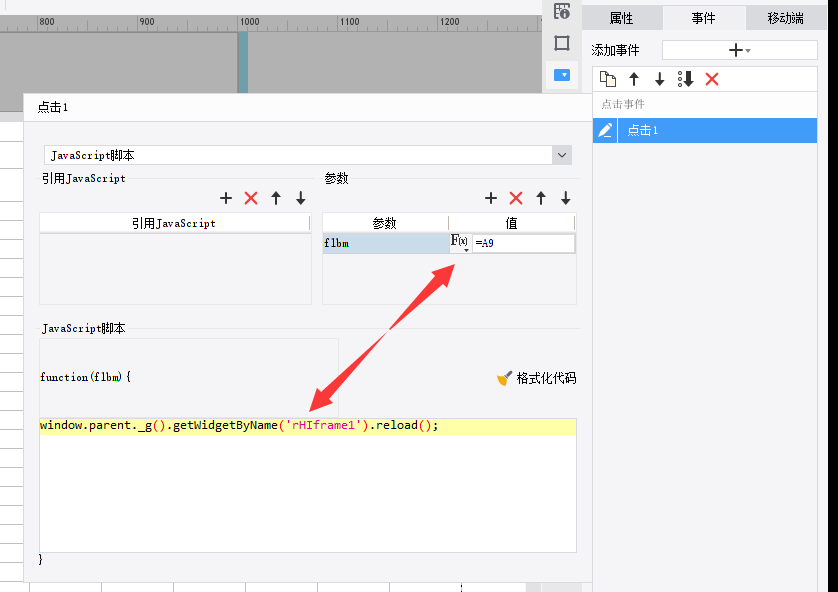Screen dimensions: 838x592
Task: Click the top form icon in side strip
Action: click(562, 11)
